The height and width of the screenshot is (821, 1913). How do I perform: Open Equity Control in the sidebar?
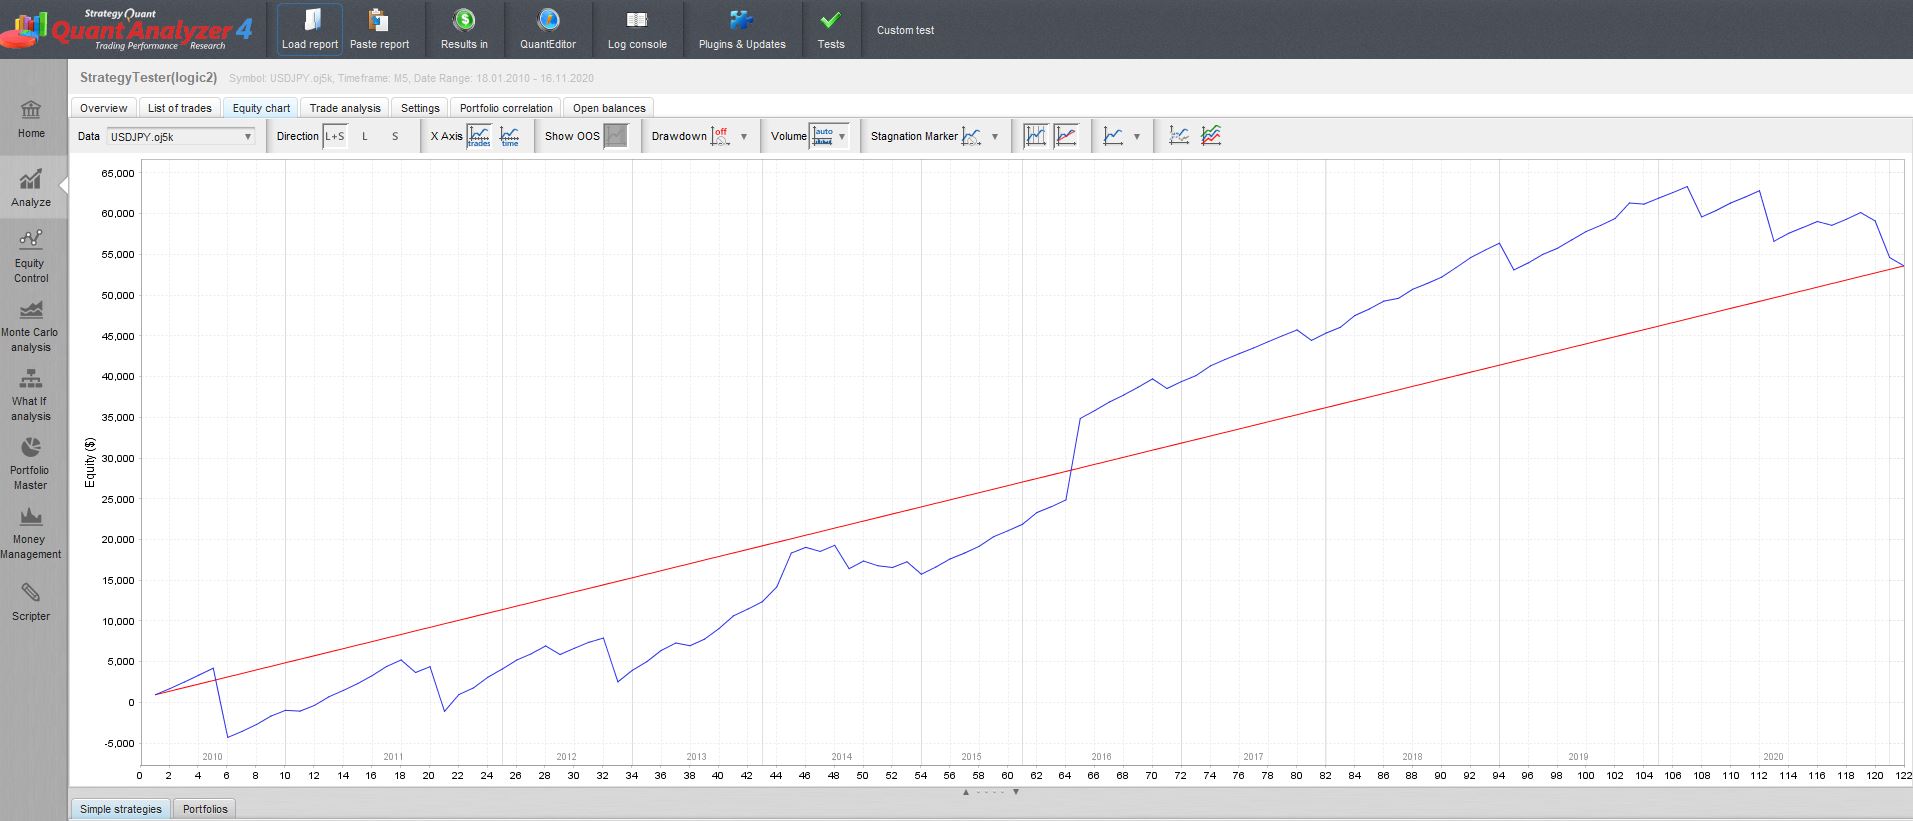coord(31,256)
